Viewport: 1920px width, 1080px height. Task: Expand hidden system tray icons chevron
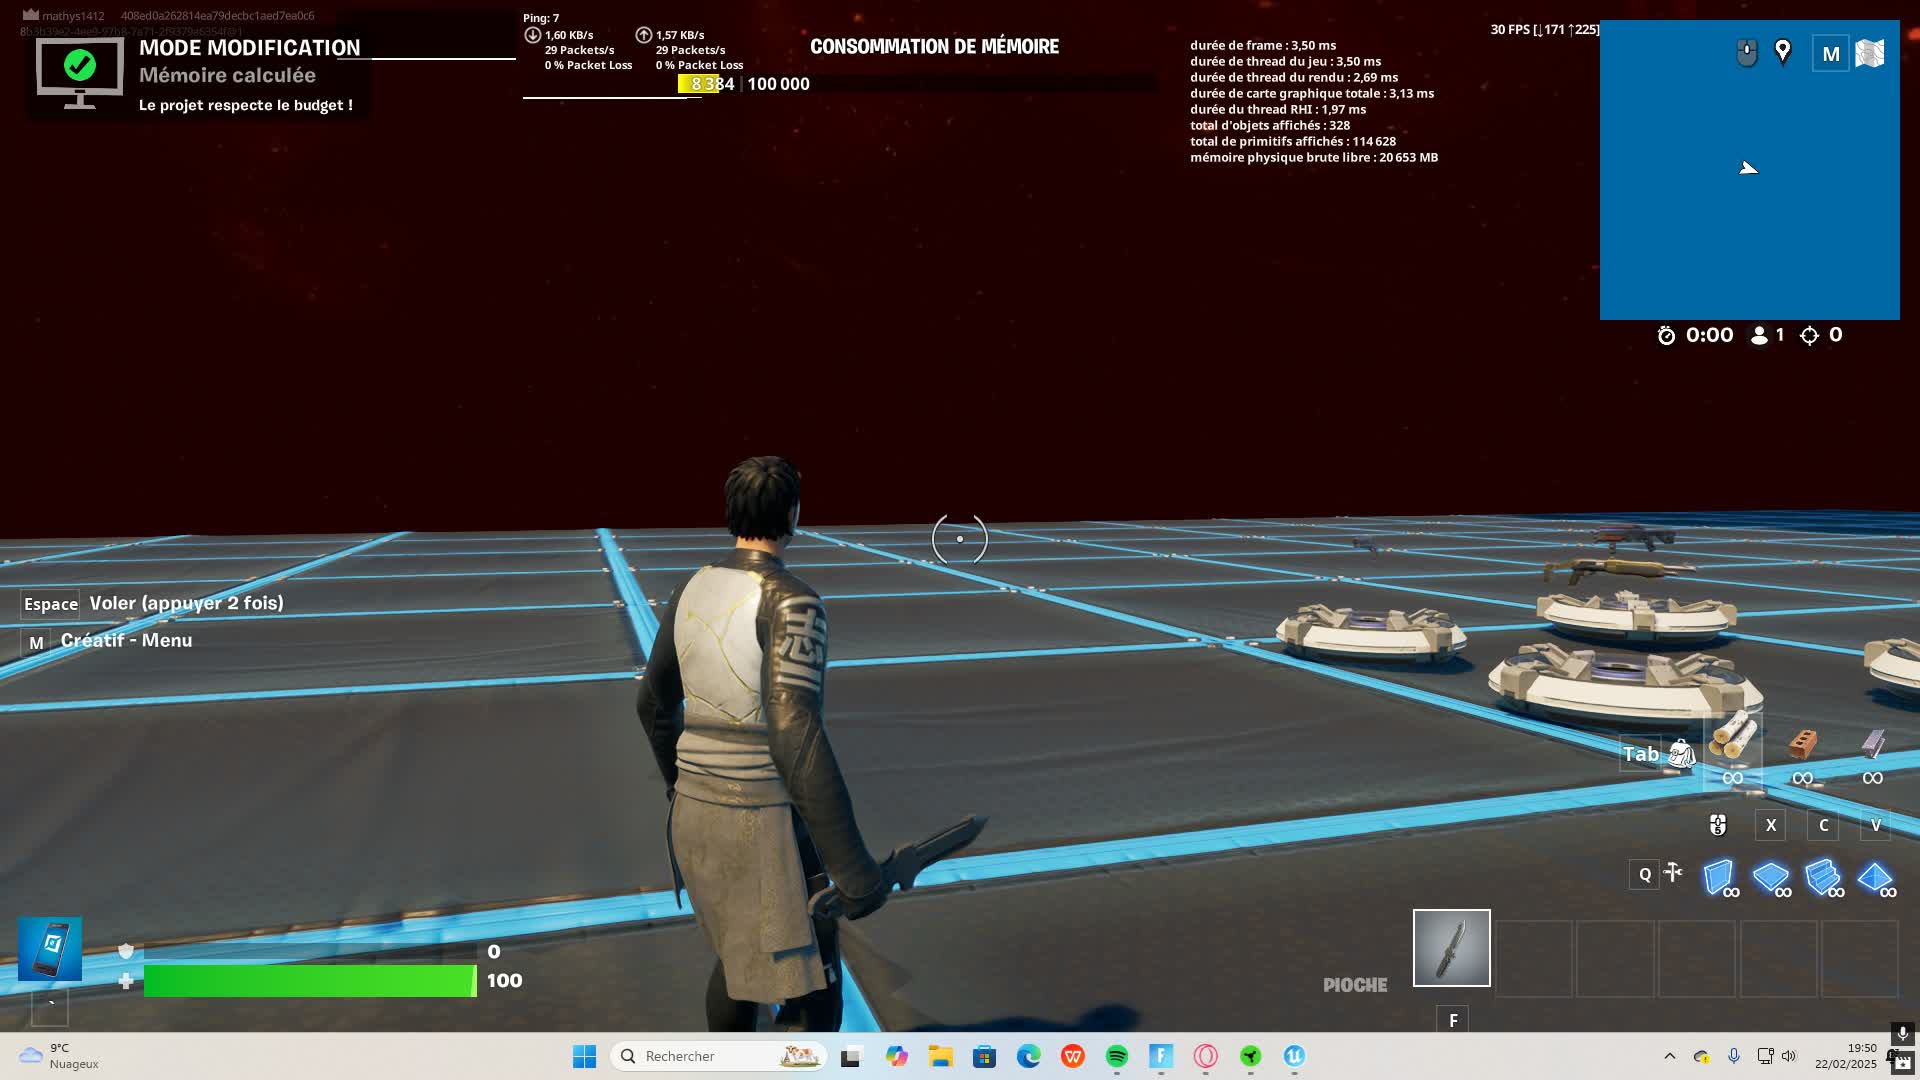click(x=1669, y=1056)
